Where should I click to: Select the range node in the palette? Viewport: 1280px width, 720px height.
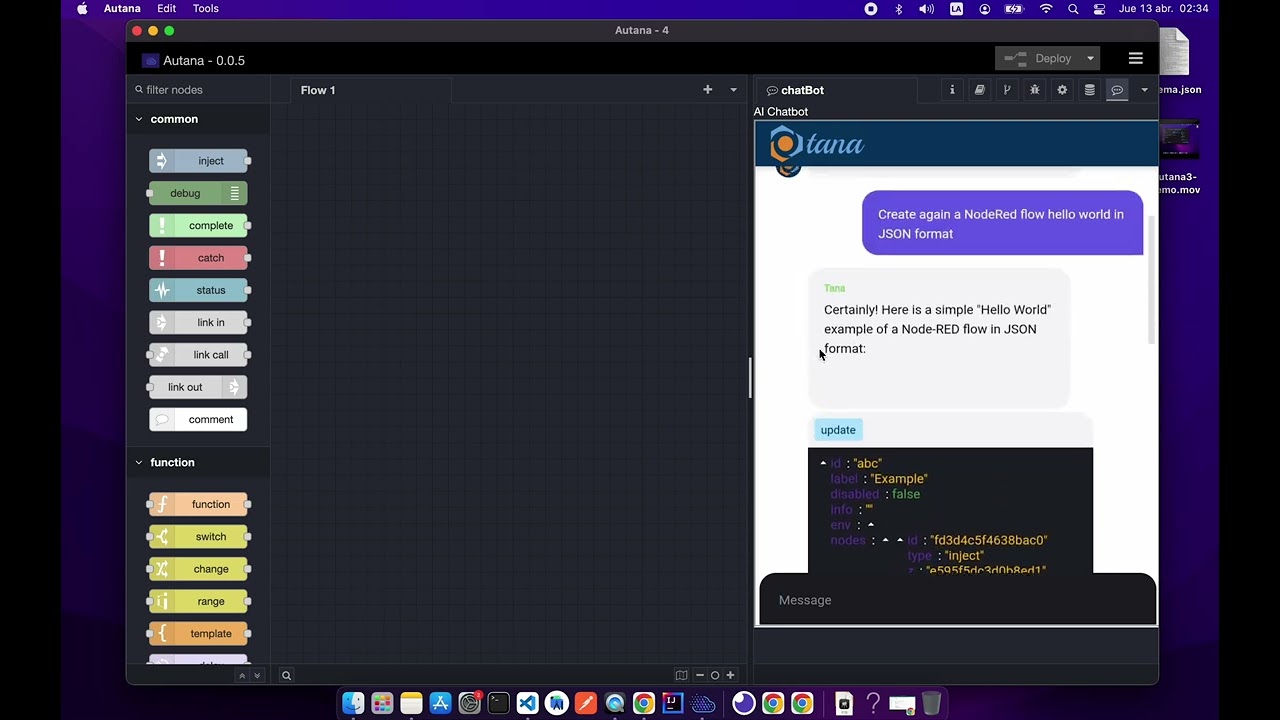pos(198,601)
